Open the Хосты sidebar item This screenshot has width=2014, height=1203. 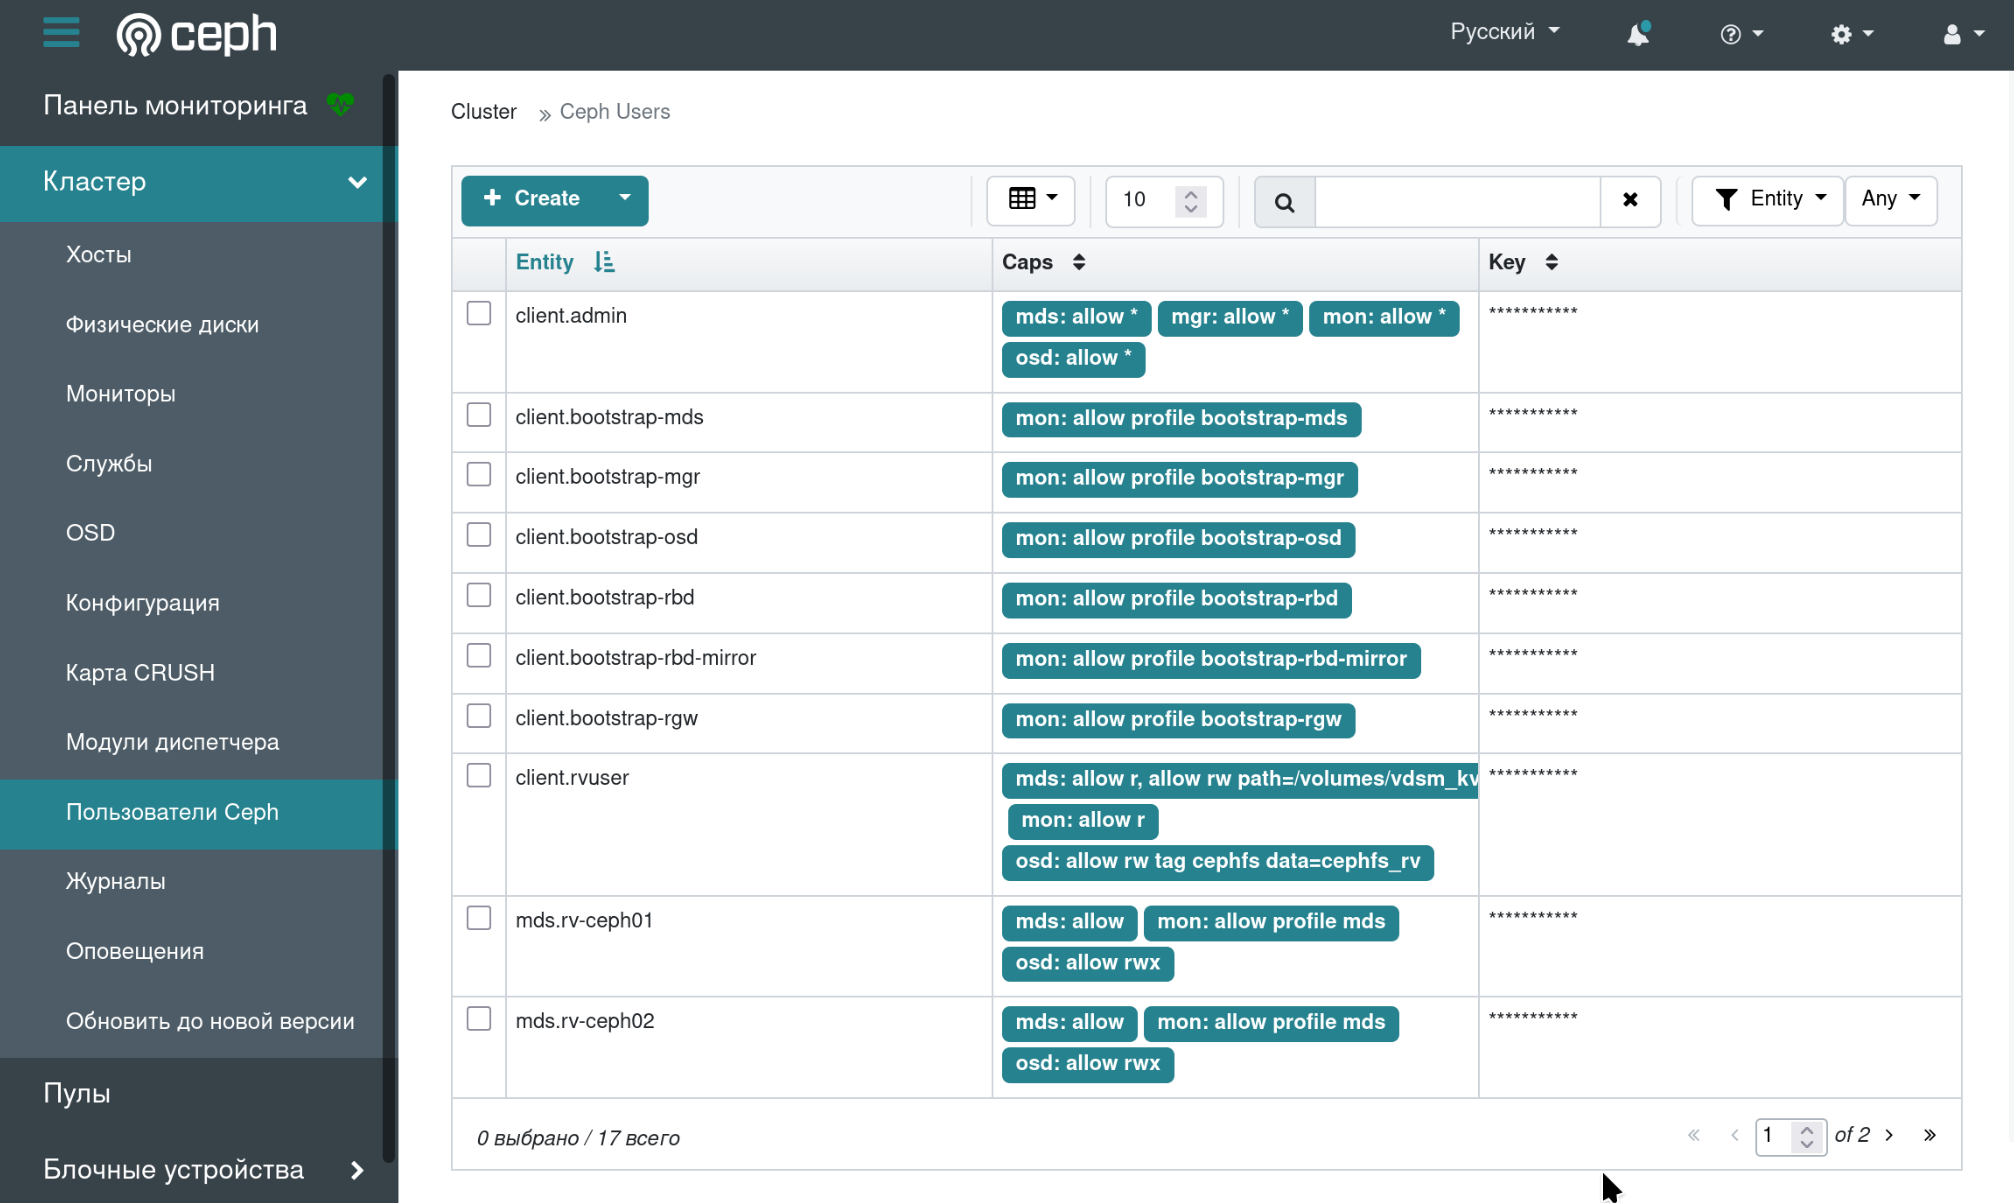coord(99,255)
